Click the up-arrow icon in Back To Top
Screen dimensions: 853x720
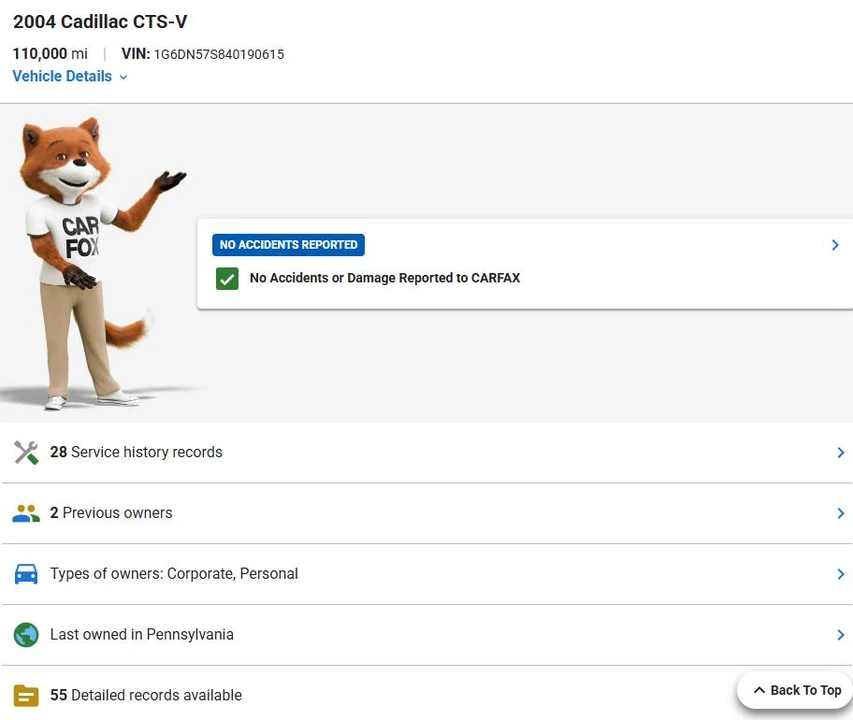click(759, 690)
